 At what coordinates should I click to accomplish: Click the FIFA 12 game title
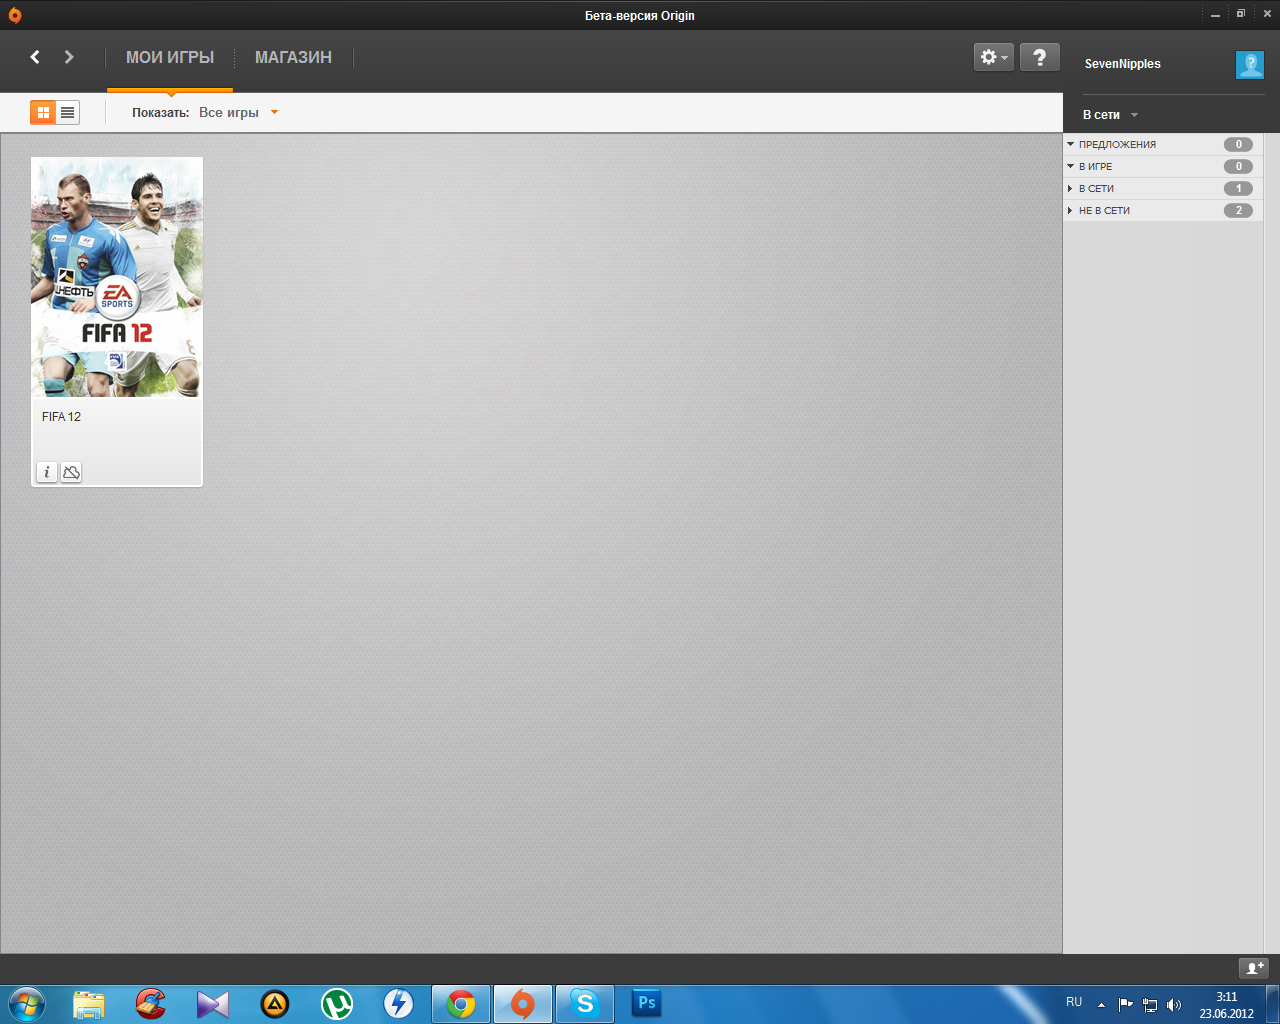click(x=61, y=417)
